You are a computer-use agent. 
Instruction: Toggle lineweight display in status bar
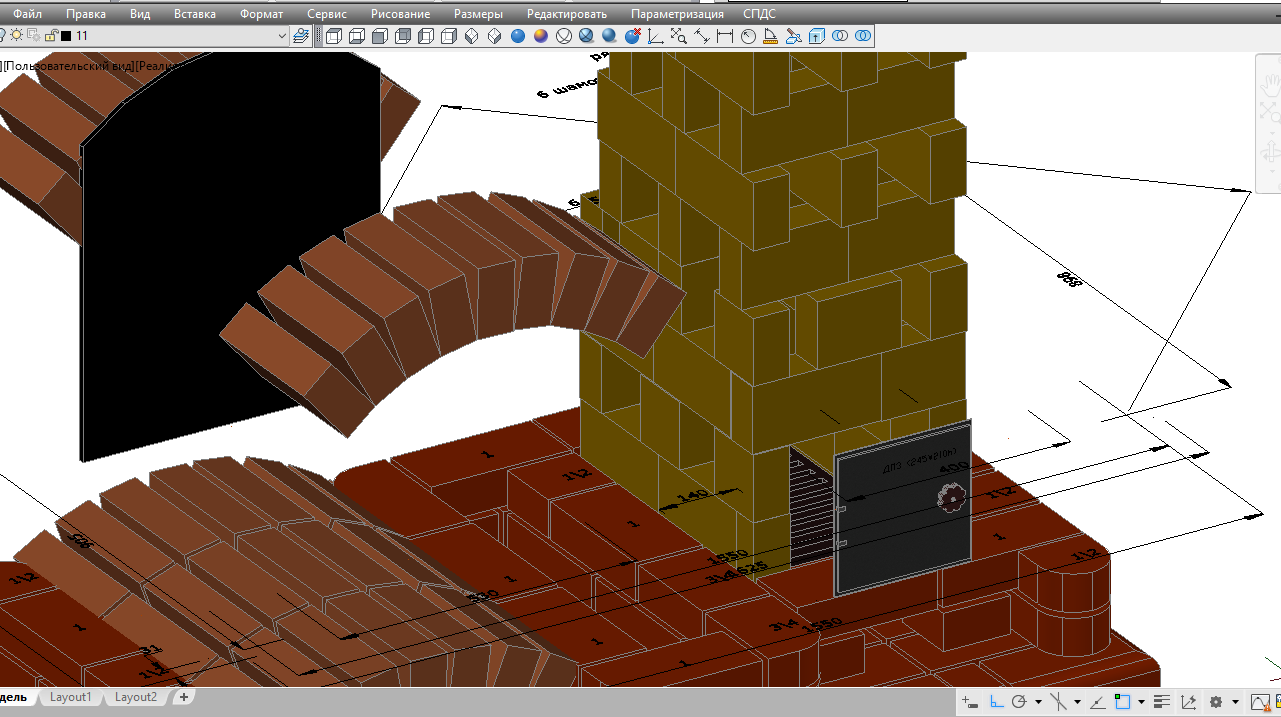[1162, 702]
